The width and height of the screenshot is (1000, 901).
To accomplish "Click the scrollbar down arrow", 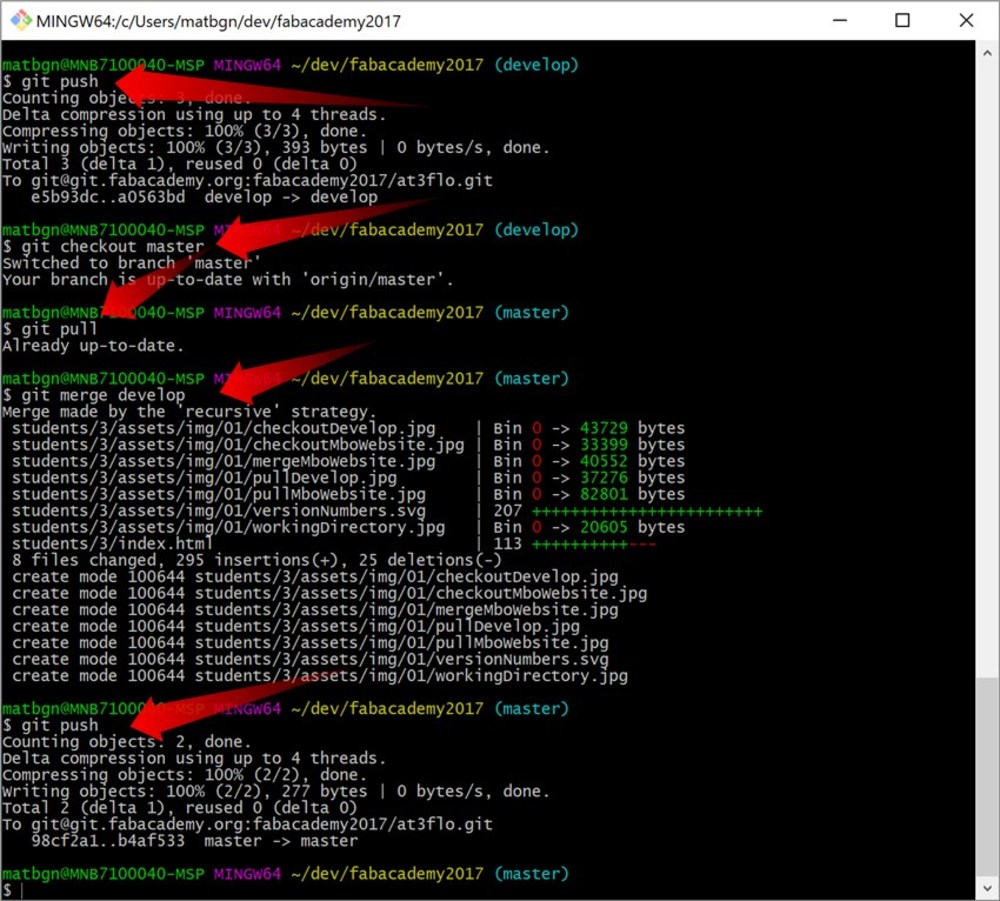I will click(987, 887).
